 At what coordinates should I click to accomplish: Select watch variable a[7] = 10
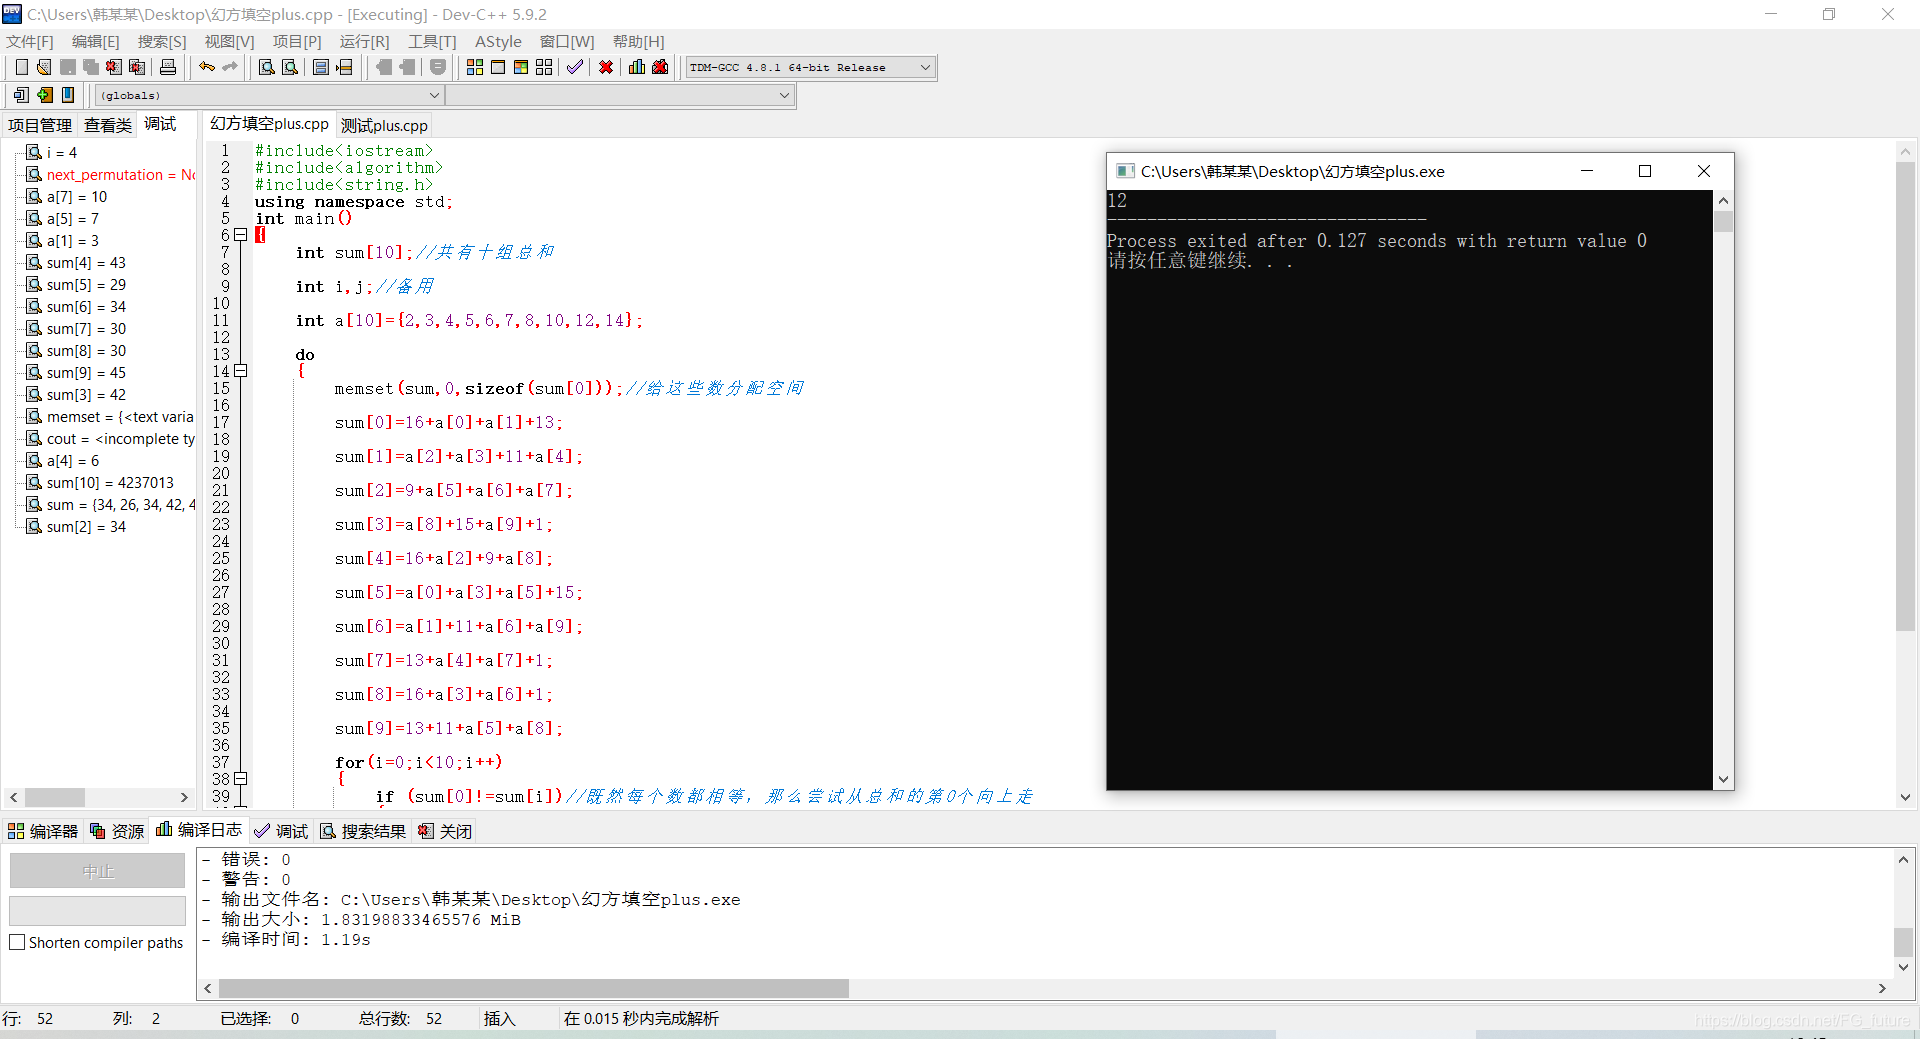(77, 197)
